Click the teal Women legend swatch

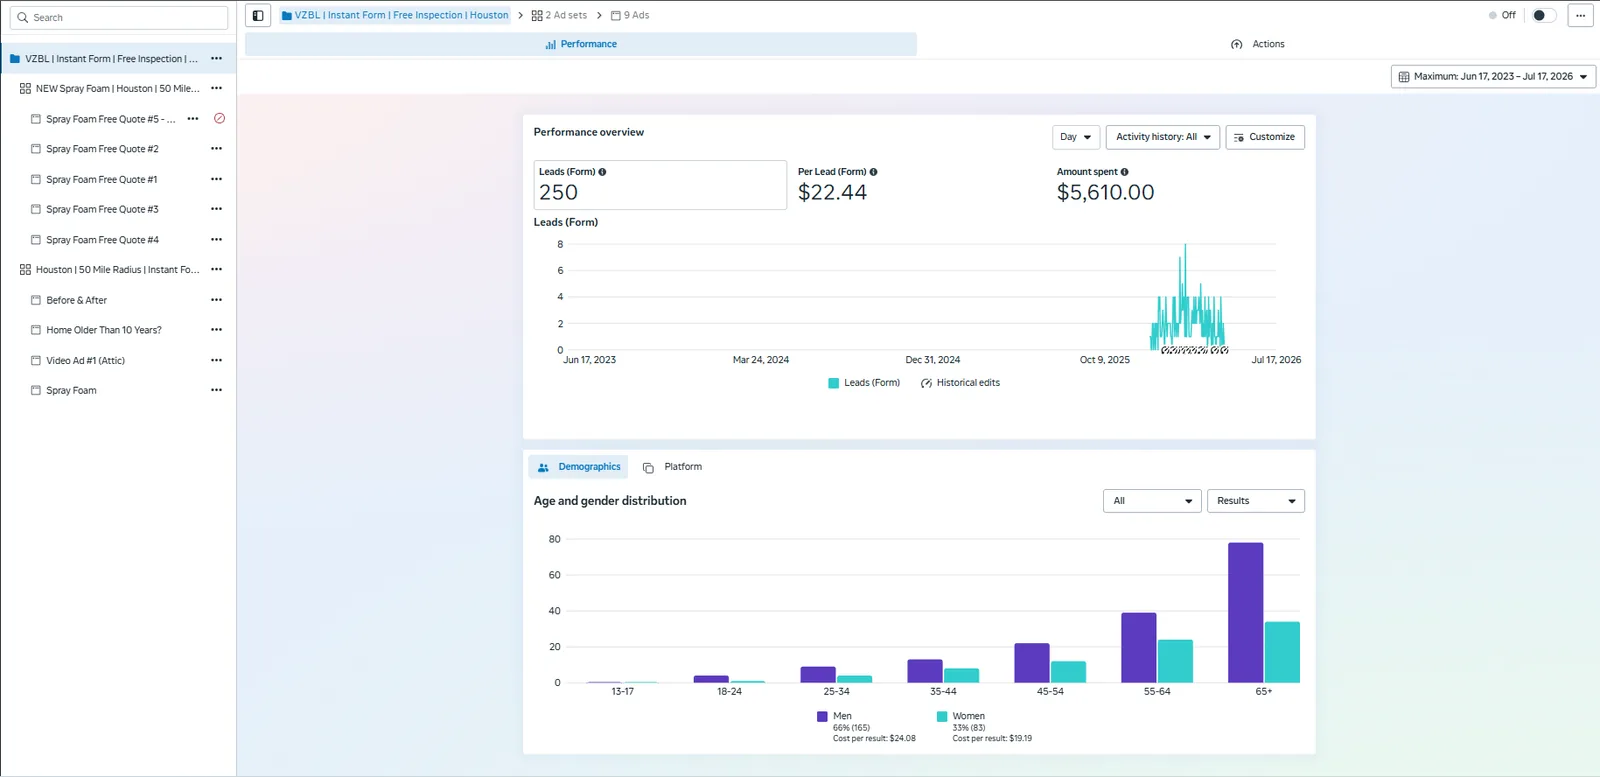coord(942,717)
